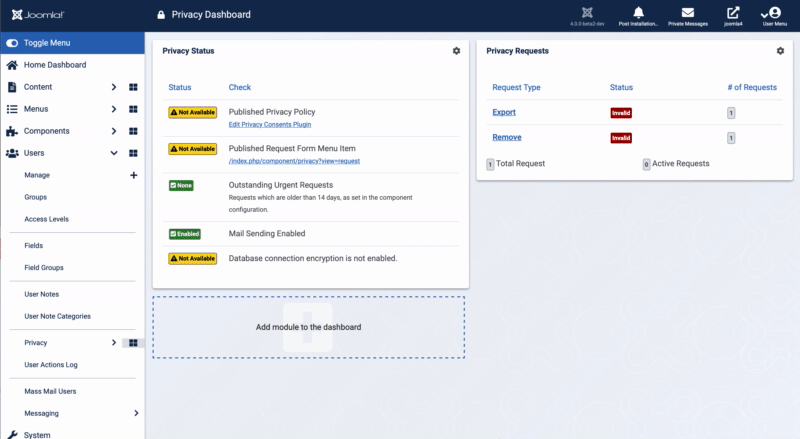
Task: Click Not Available badge for Privacy Policy
Action: [193, 112]
